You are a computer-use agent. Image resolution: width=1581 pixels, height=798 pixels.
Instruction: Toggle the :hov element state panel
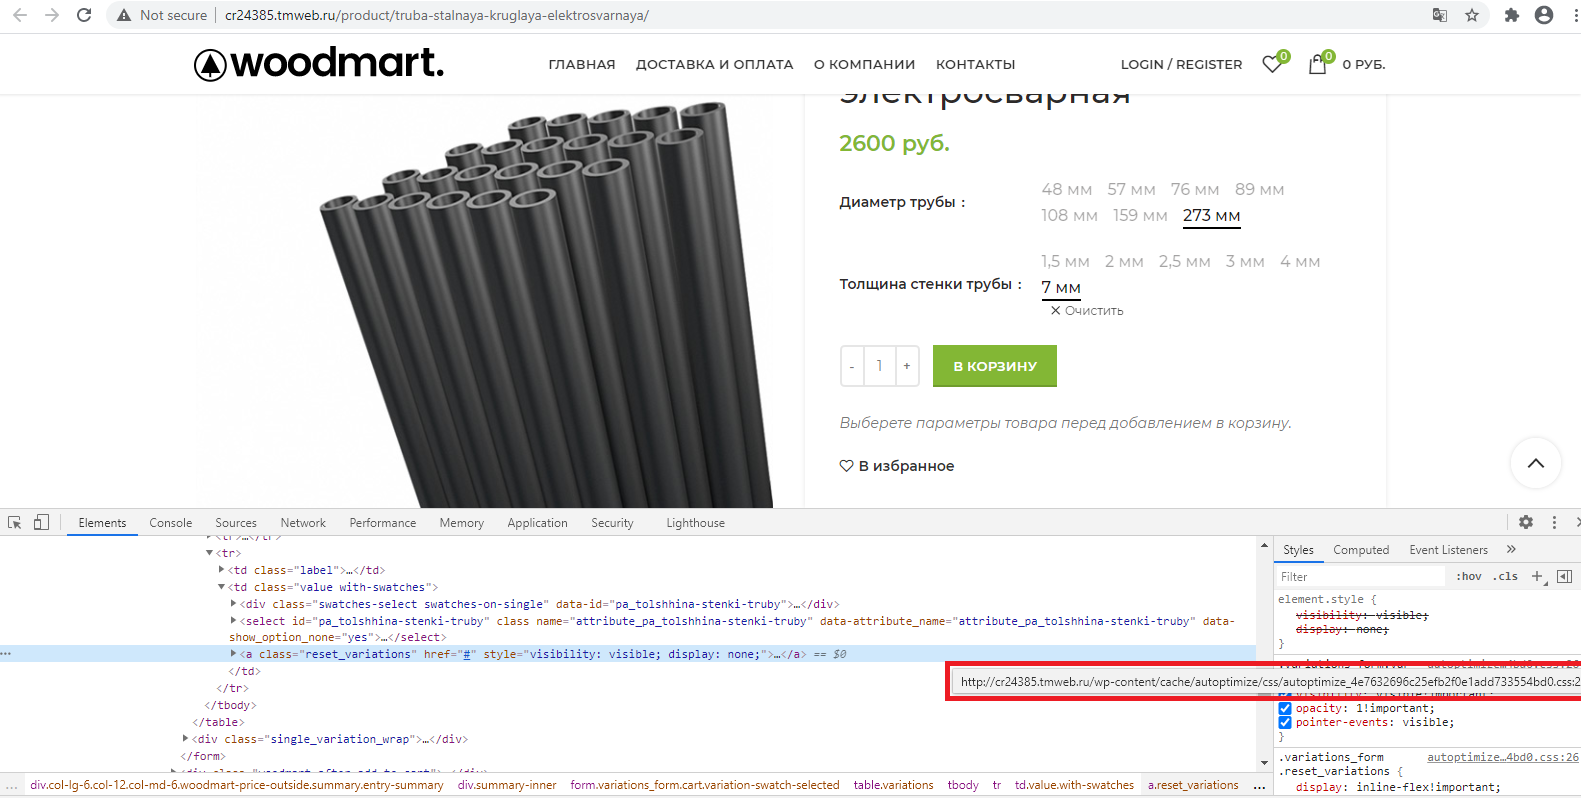coord(1469,576)
